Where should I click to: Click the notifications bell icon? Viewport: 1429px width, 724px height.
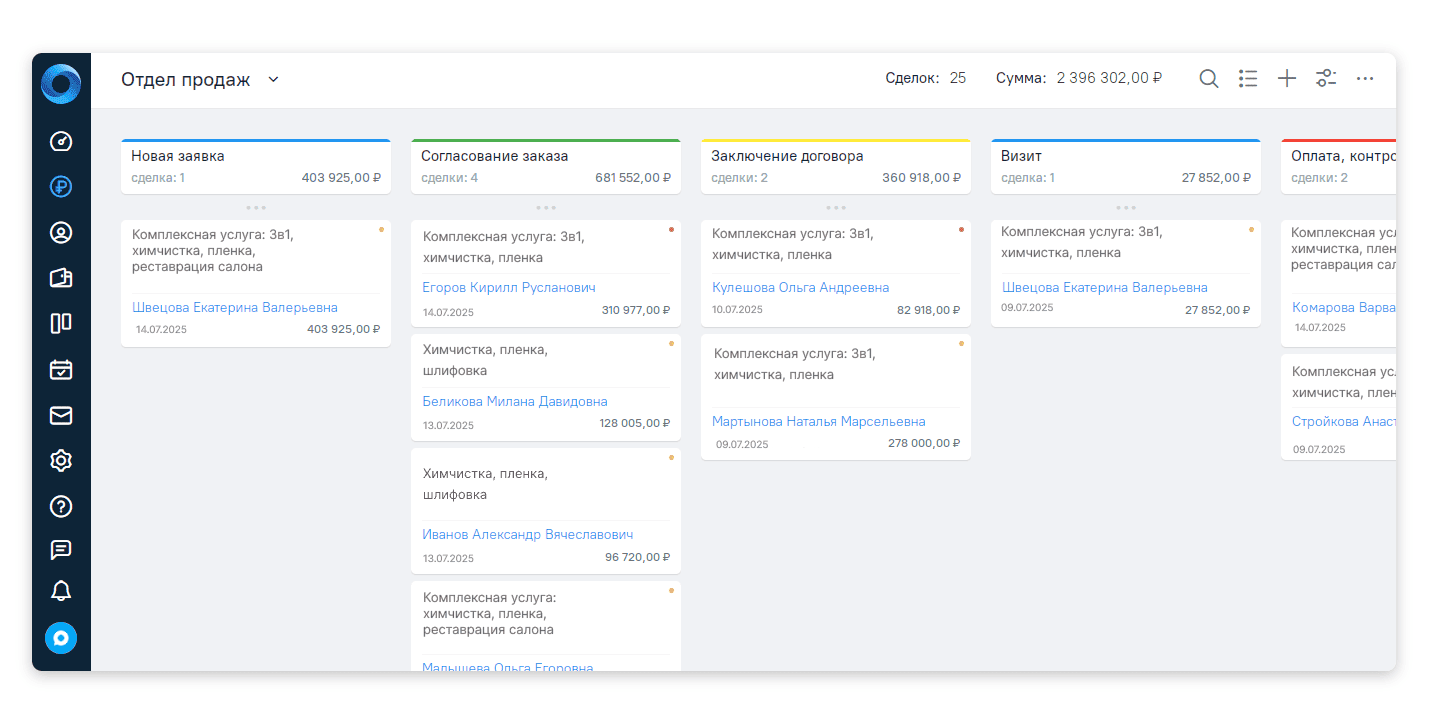[x=61, y=591]
